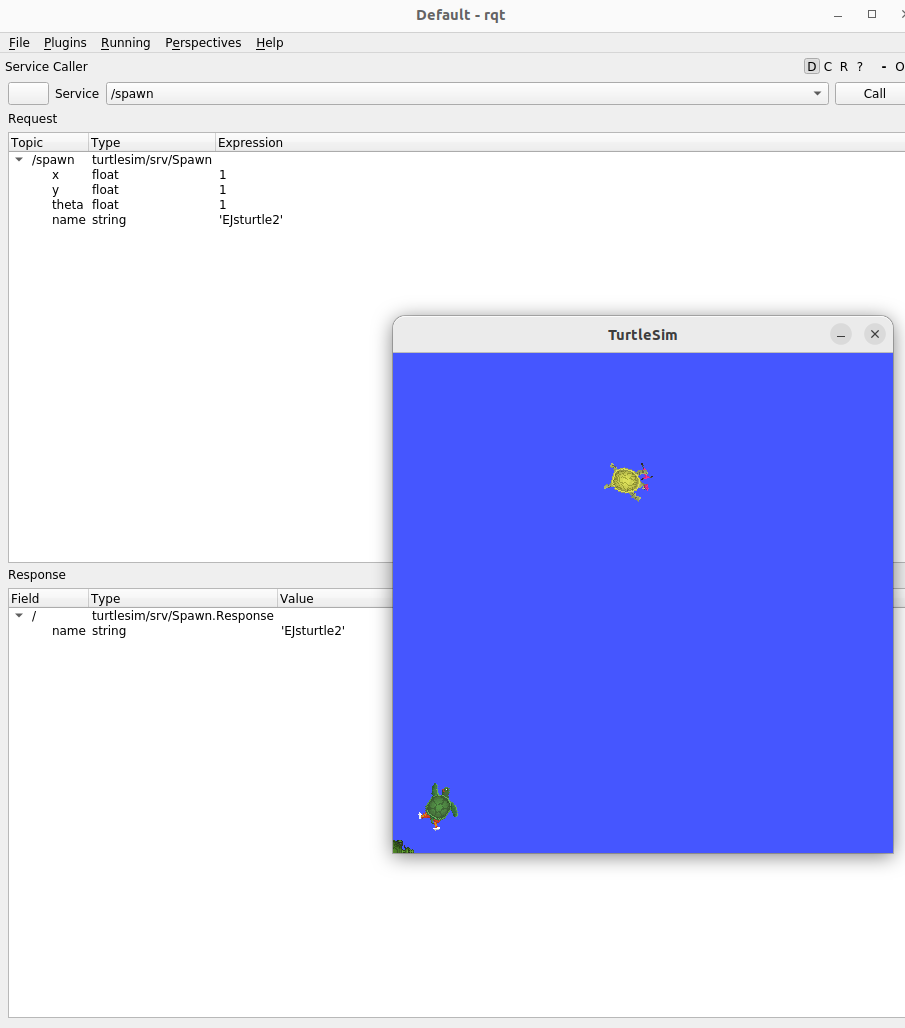This screenshot has height=1028, width=905.
Task: Click the dash minimize-plugin icon in Service Caller
Action: point(884,66)
